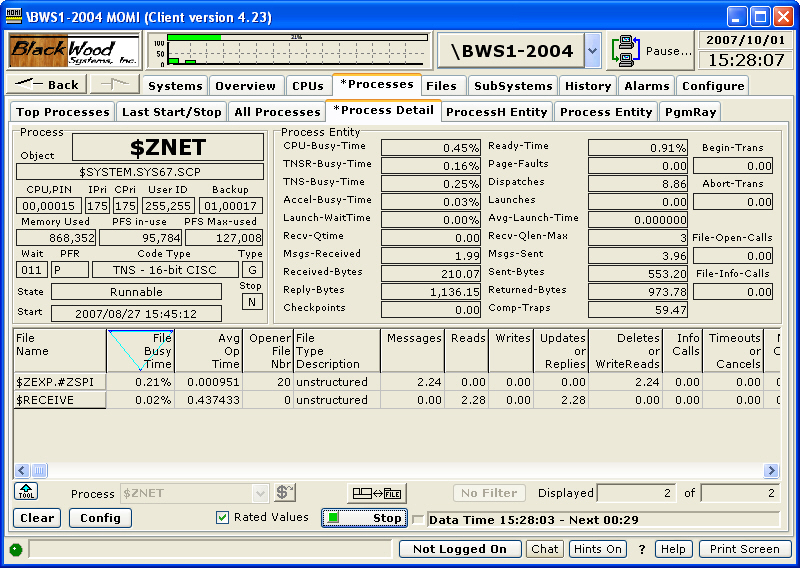Click the BlackWood Systems logo
The image size is (800, 568).
[74, 51]
